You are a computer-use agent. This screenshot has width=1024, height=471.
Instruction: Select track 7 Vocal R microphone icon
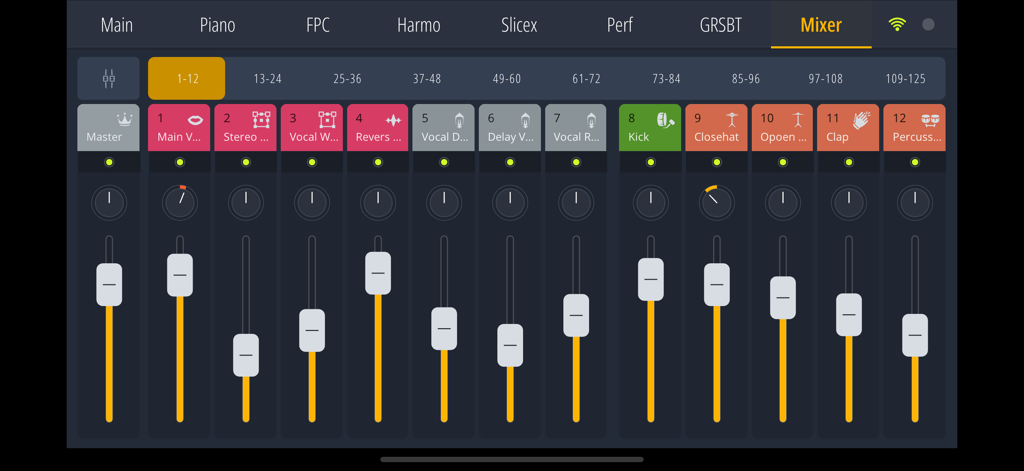click(x=591, y=120)
